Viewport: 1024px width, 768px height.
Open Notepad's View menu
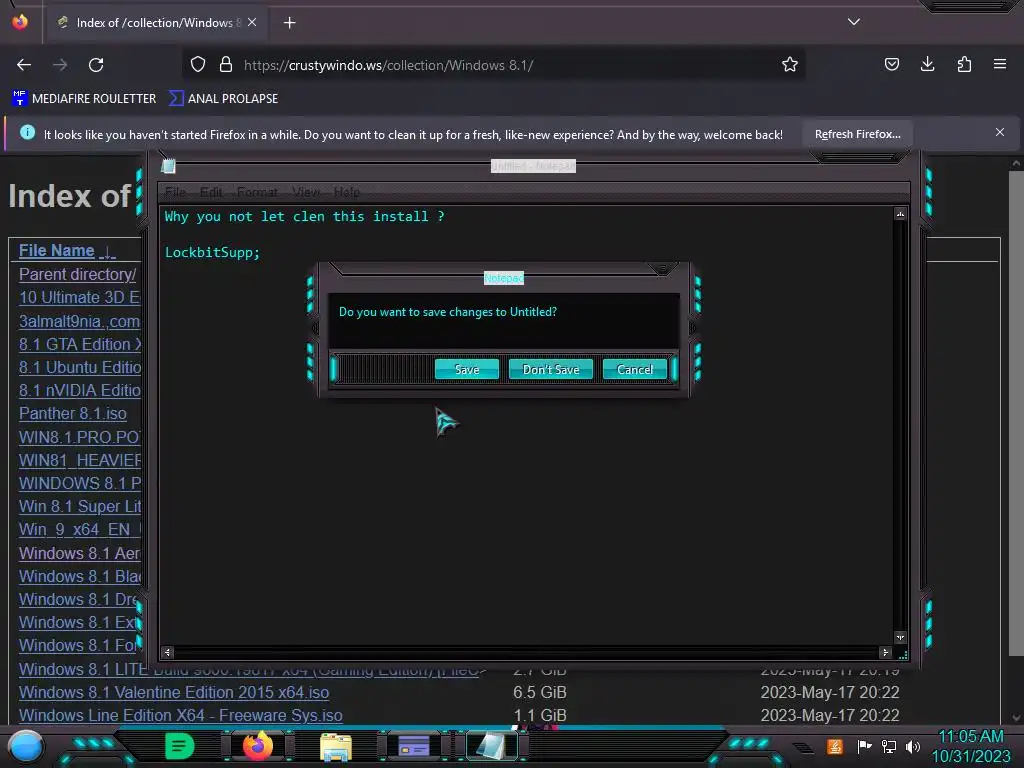click(x=306, y=192)
